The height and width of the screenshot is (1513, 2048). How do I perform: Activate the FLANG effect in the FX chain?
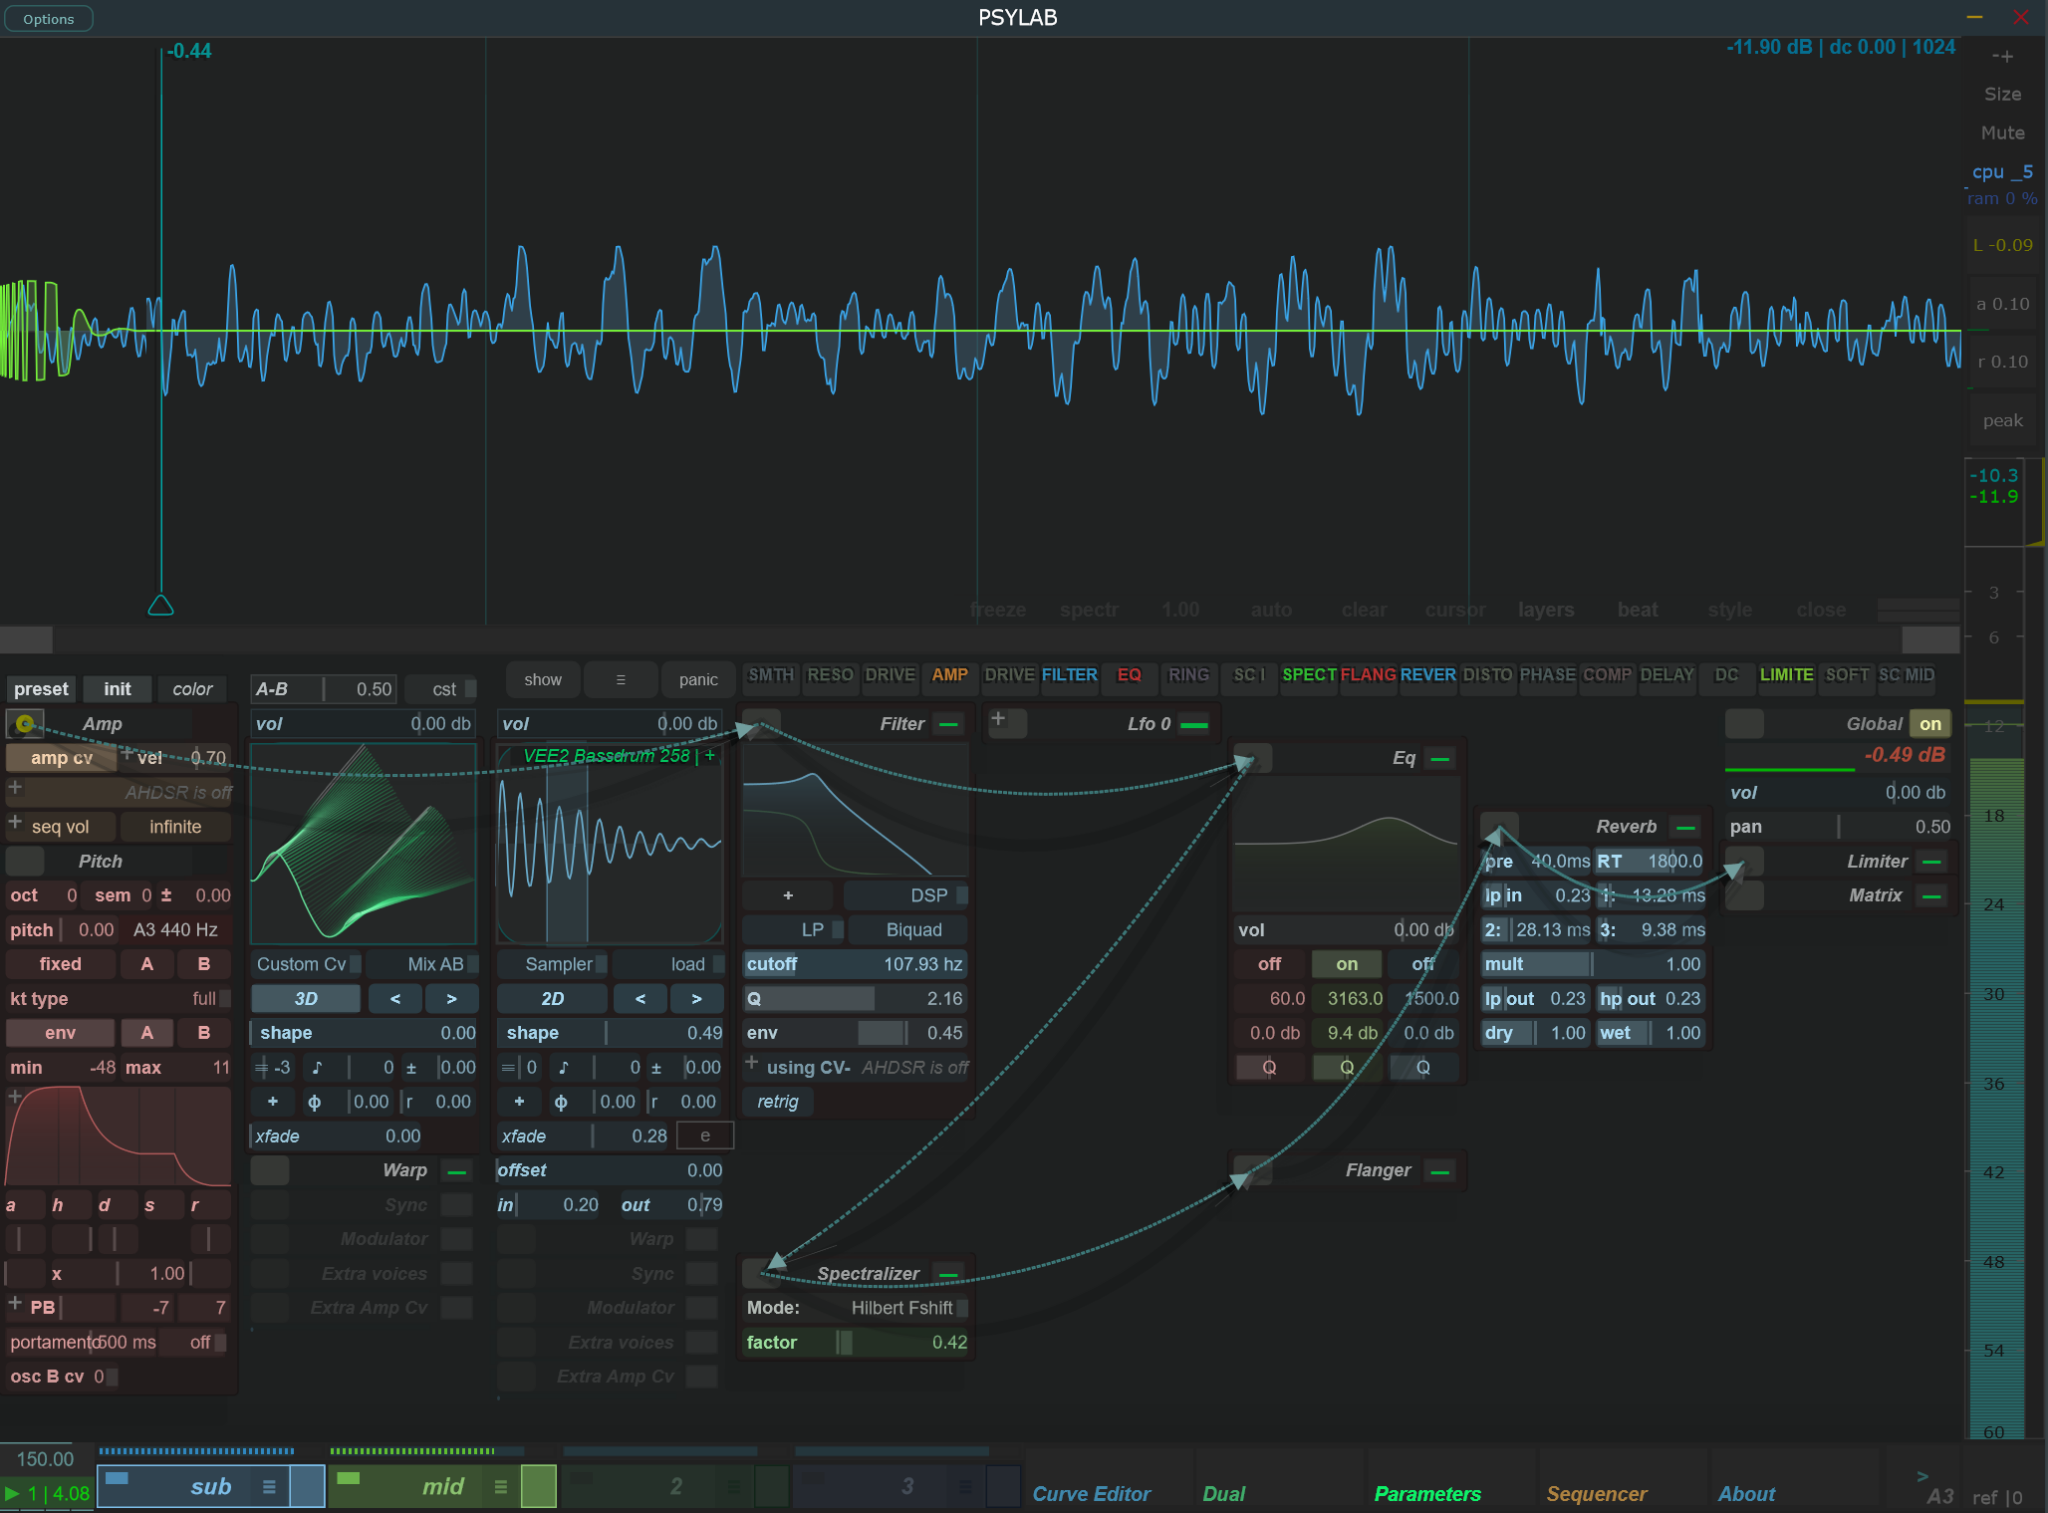coord(1369,675)
